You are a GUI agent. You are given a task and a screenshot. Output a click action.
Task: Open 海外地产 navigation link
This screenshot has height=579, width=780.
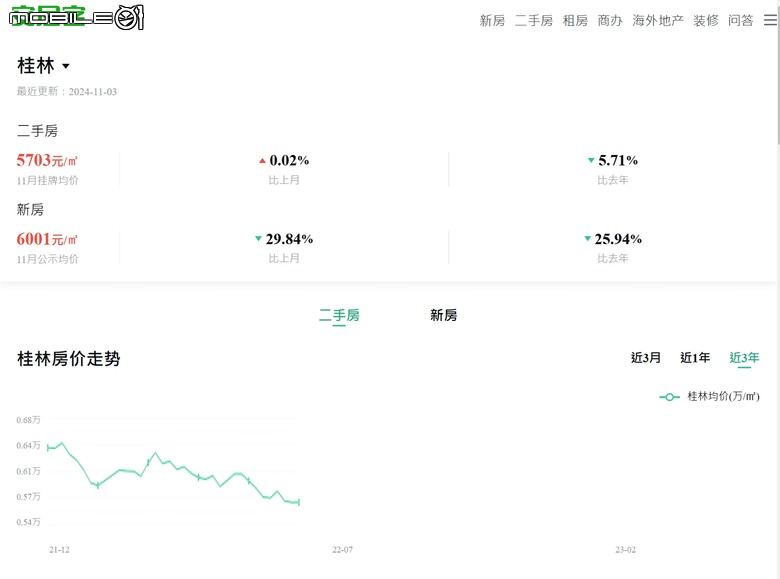tap(658, 20)
